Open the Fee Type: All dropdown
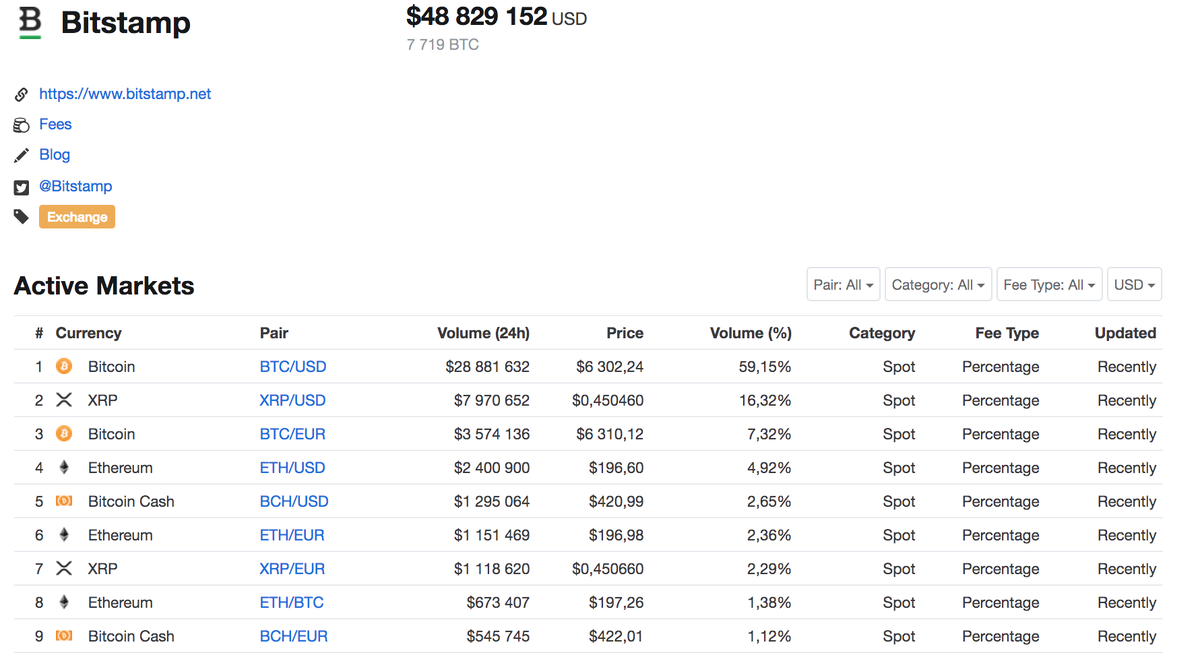 (x=1049, y=285)
